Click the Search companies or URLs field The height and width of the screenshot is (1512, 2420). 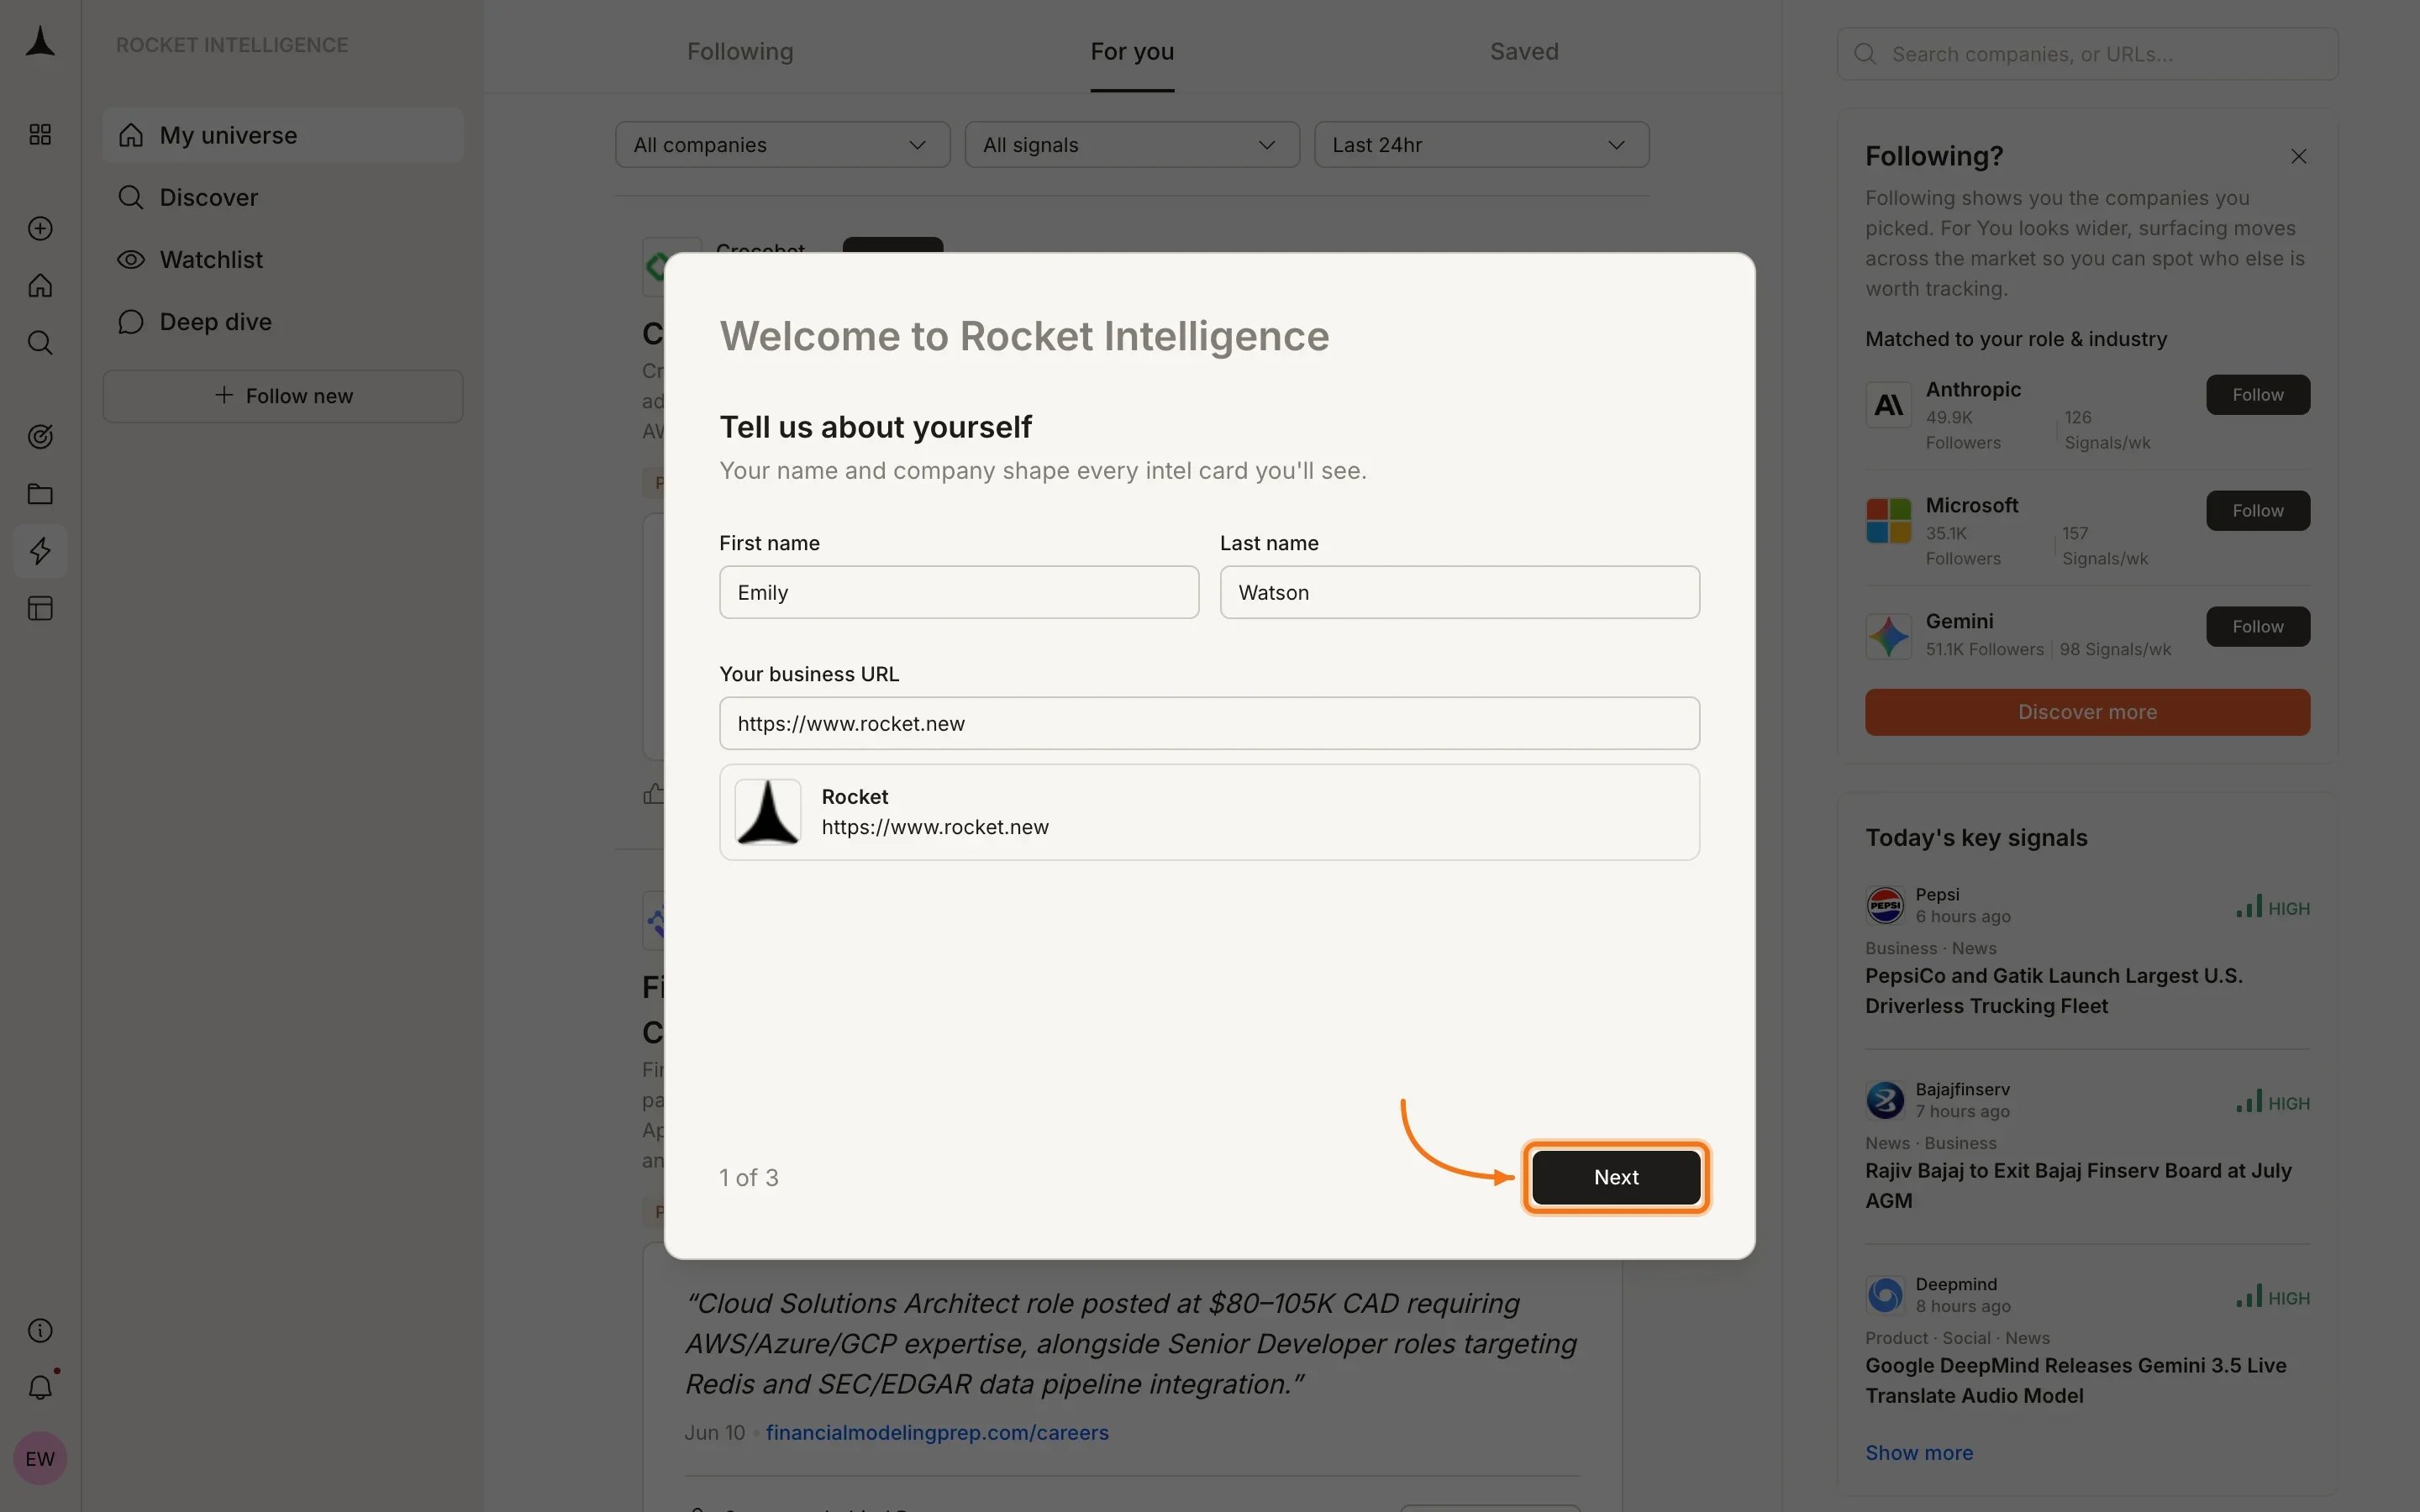coord(2087,54)
